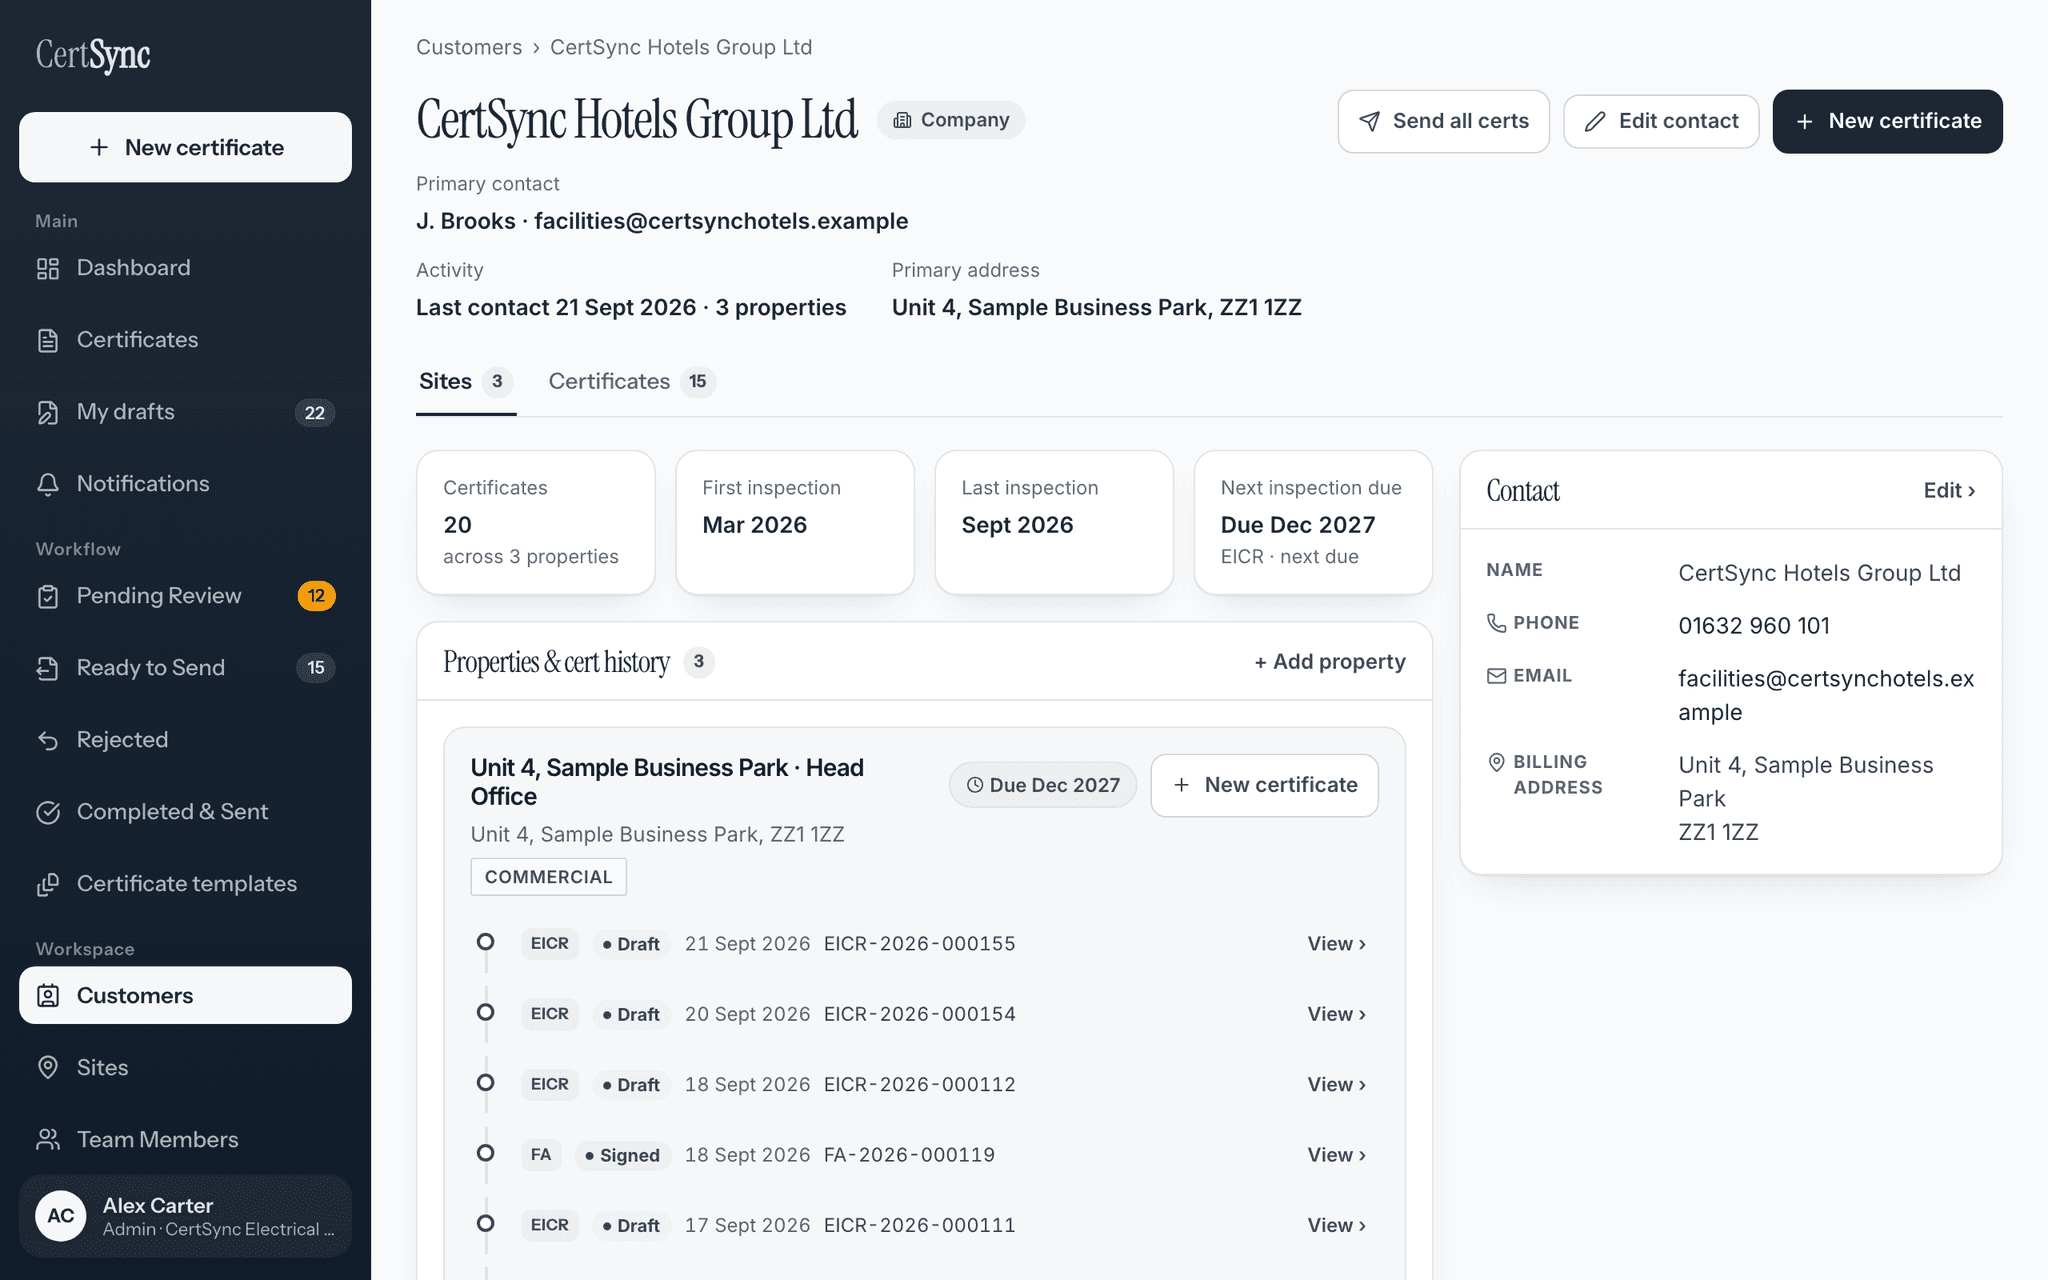Viewport: 2048px width, 1280px height.
Task: Click the CertSync logo
Action: coord(93,55)
